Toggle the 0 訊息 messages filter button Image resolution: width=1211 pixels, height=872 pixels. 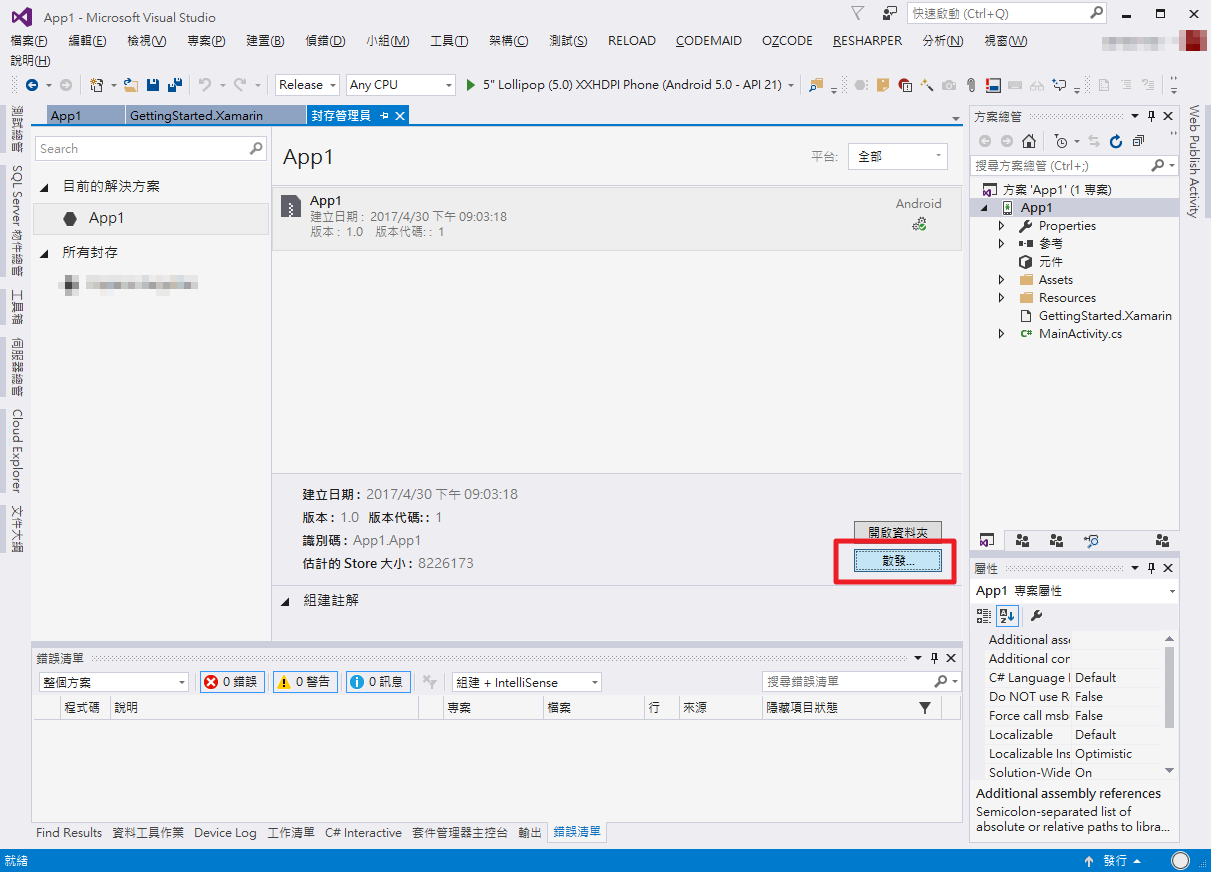(x=378, y=682)
